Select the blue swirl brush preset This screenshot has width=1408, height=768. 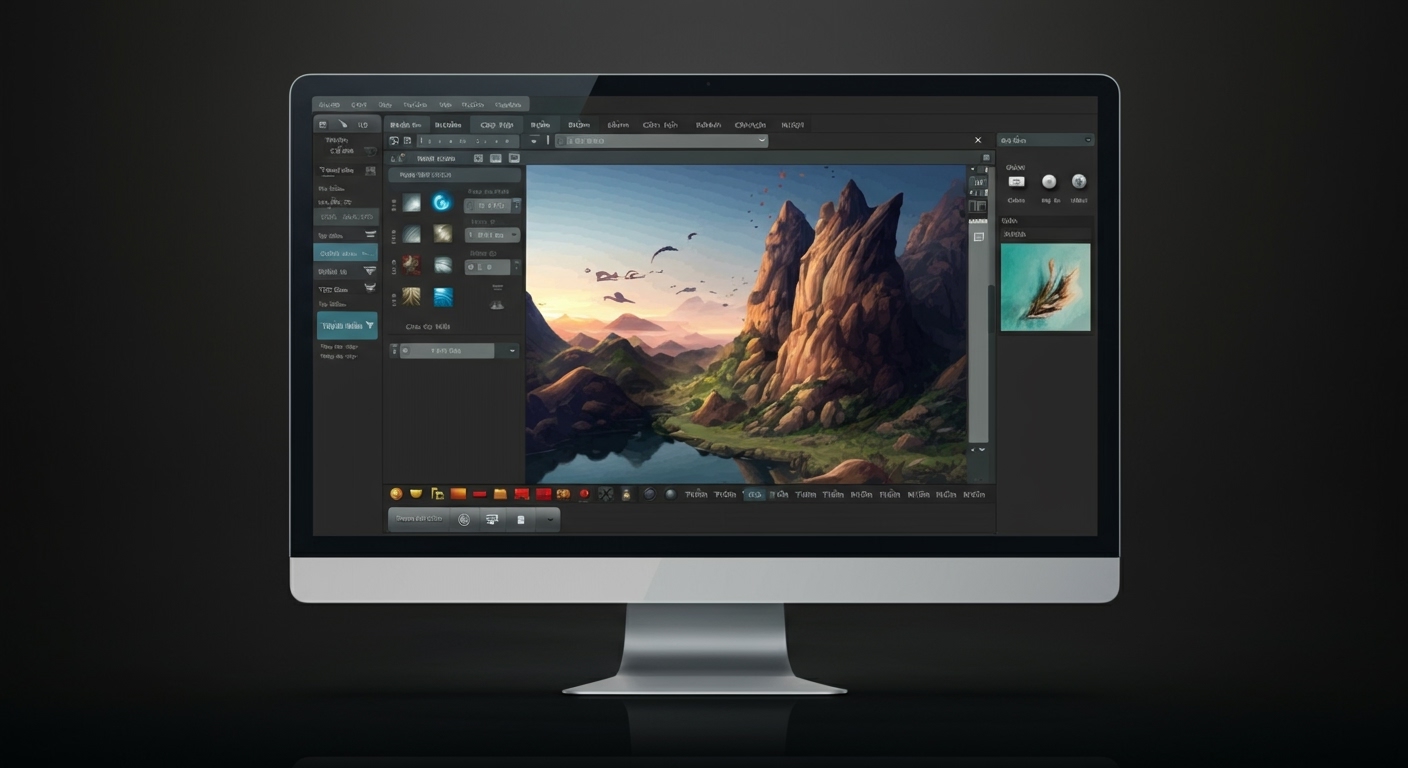[442, 201]
